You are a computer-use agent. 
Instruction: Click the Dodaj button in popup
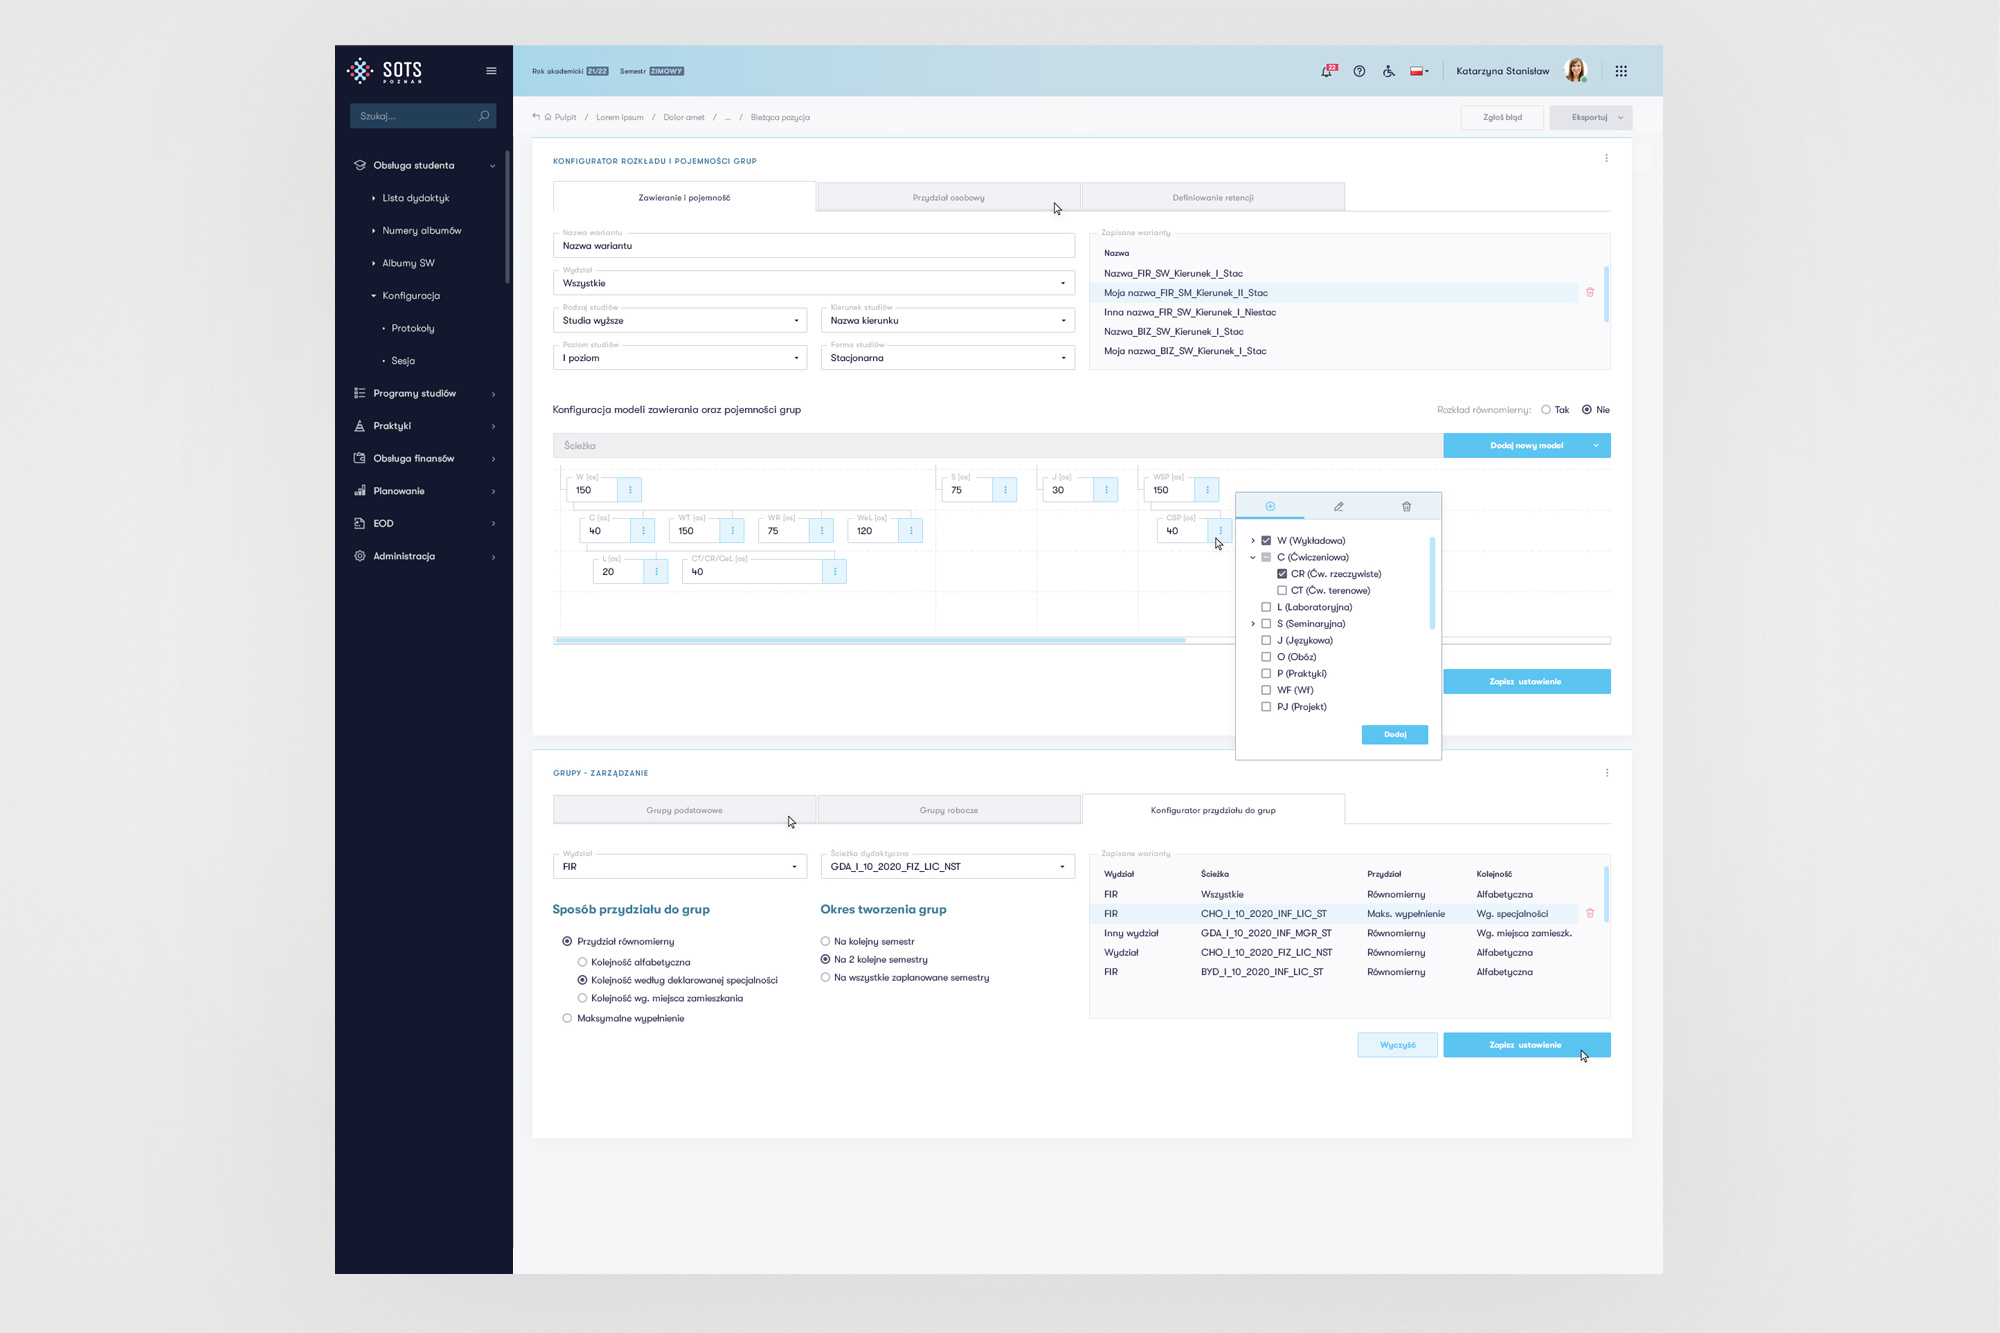[x=1394, y=734]
